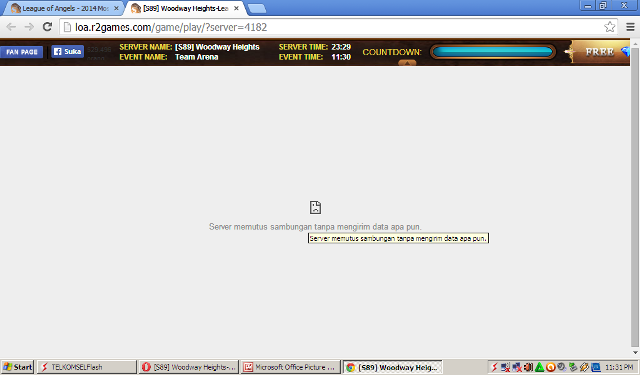This screenshot has height=375, width=640.
Task: Open the Chrome hamburger menu
Action: pyautogui.click(x=630, y=27)
